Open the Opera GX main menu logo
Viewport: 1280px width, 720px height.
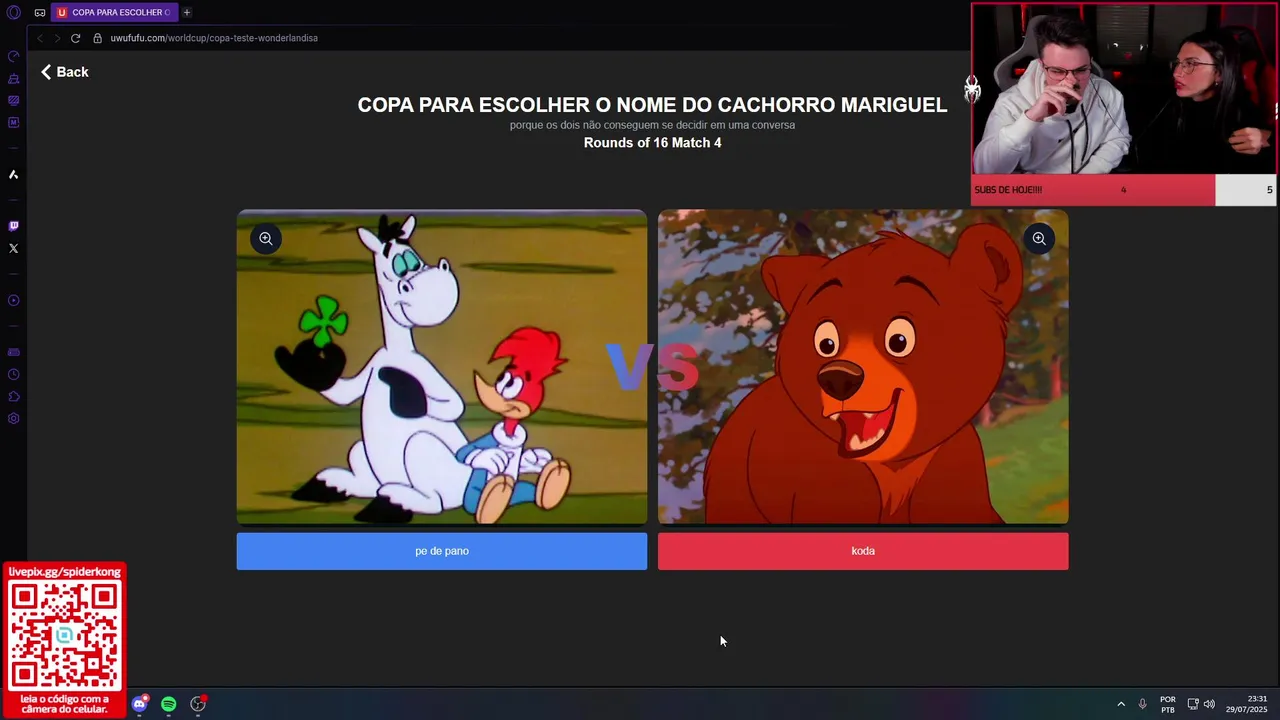[x=13, y=12]
